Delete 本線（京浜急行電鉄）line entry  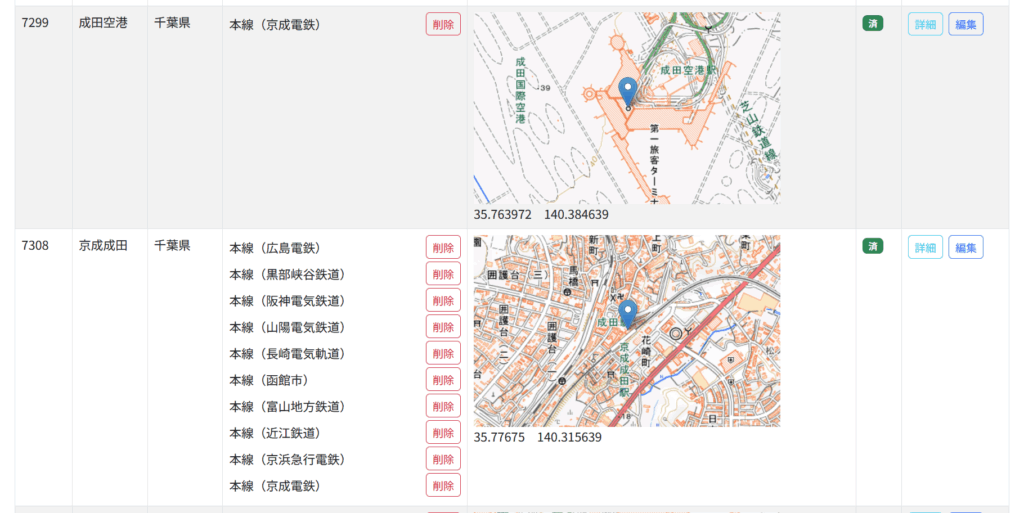tap(443, 459)
